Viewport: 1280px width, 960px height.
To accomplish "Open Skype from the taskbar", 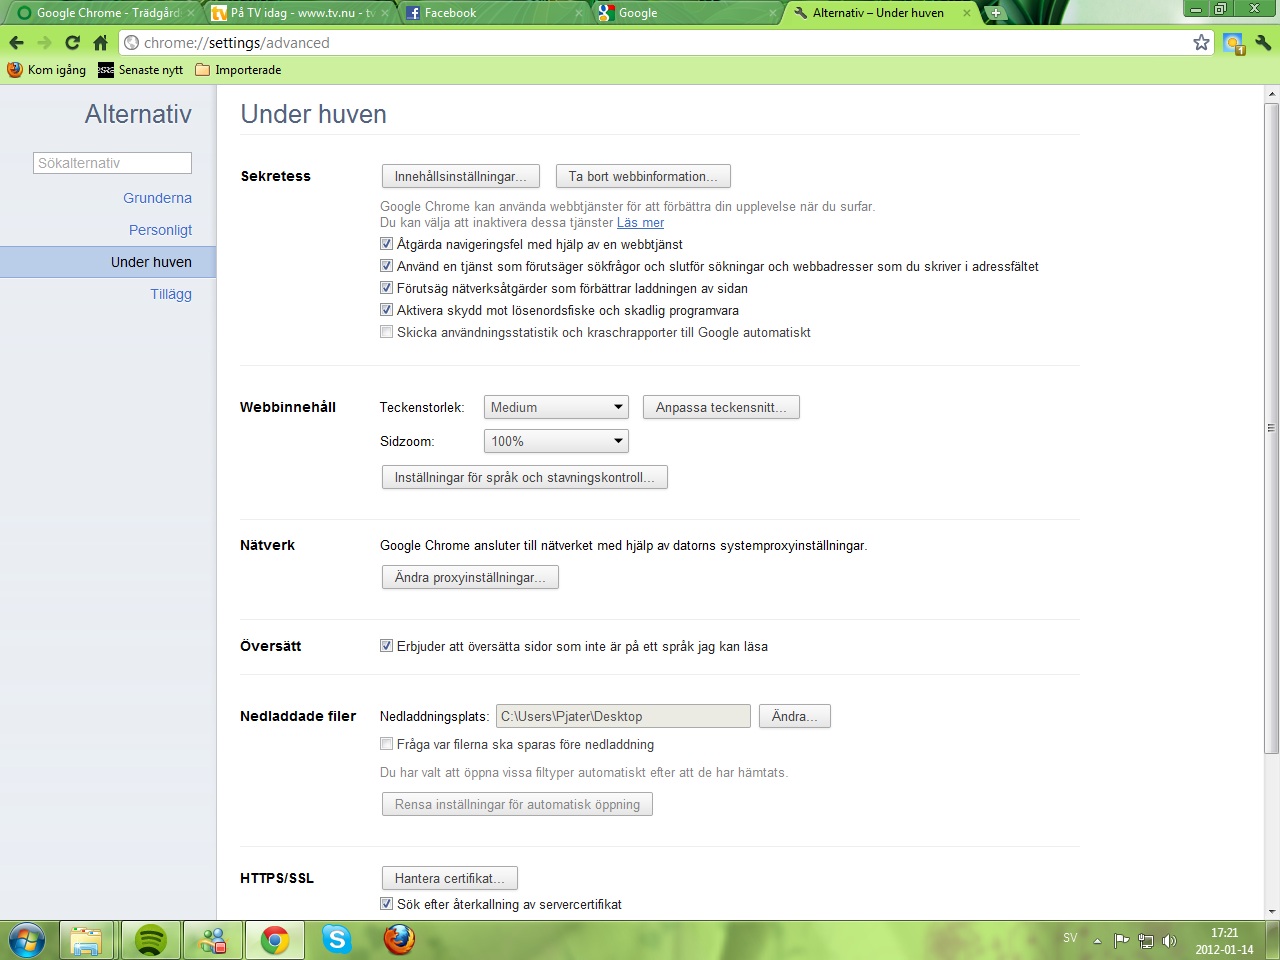I will pos(336,940).
